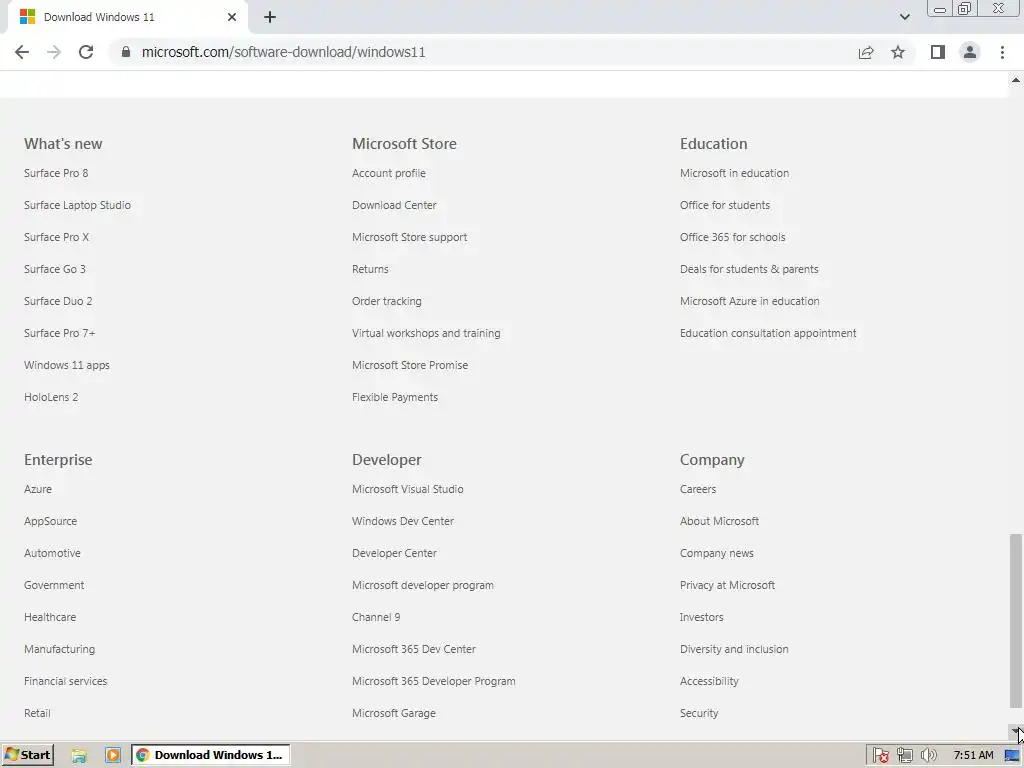Open the Flexible Payments link
Viewport: 1024px width, 768px height.
pos(395,397)
